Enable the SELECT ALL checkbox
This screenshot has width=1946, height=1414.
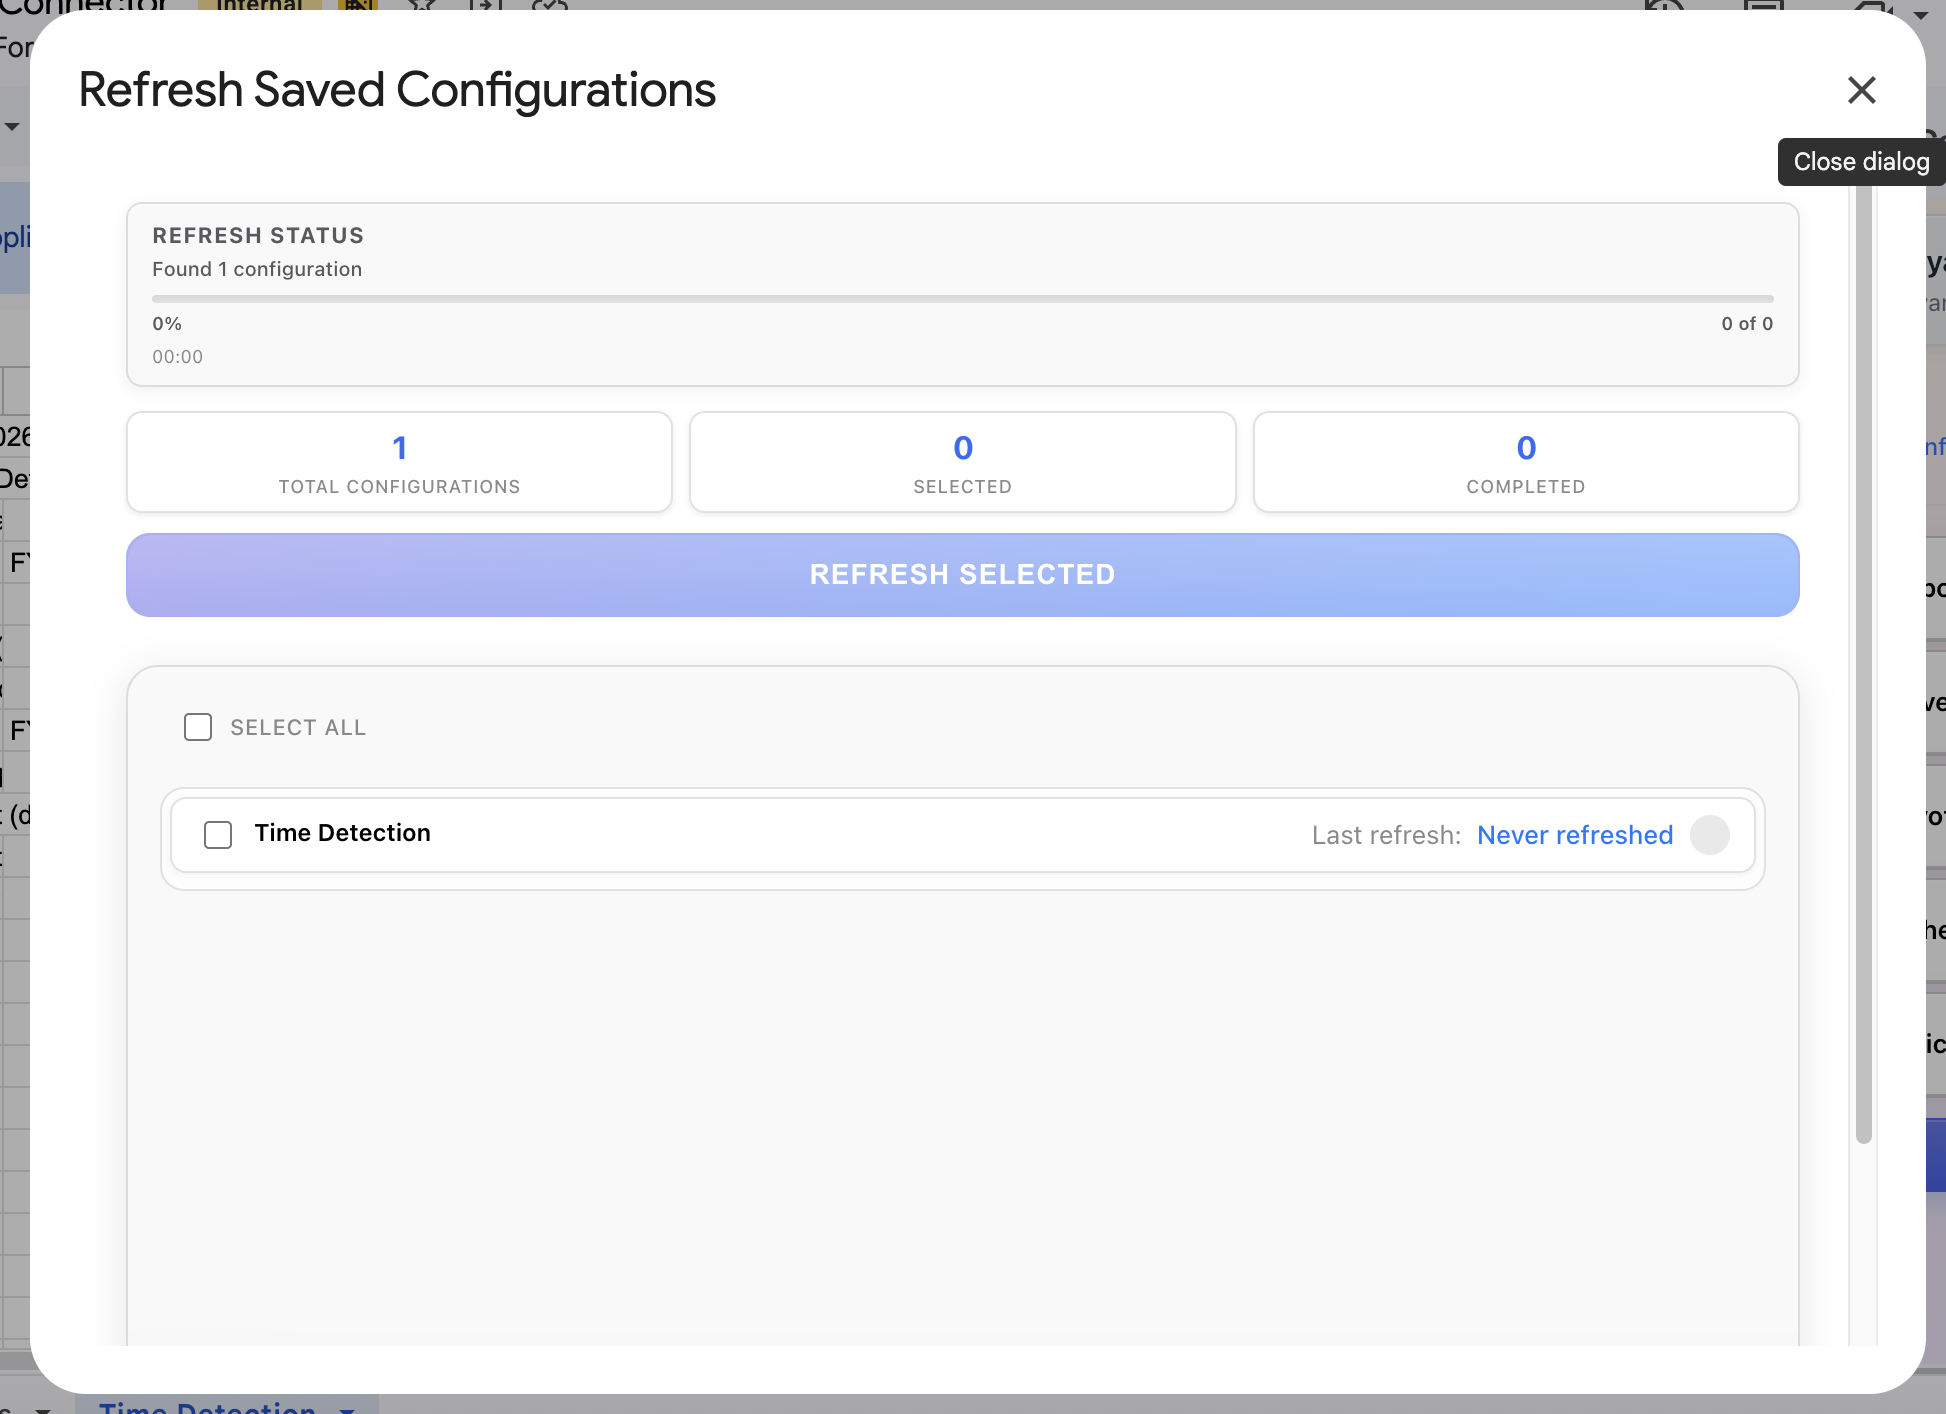point(198,727)
